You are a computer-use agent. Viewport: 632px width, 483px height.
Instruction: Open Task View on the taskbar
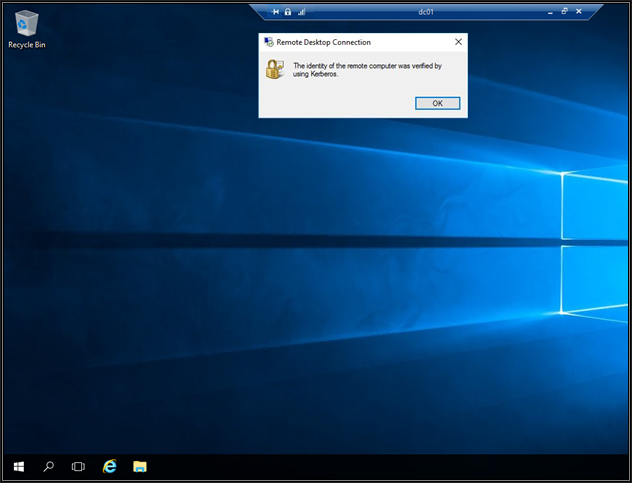[78, 466]
